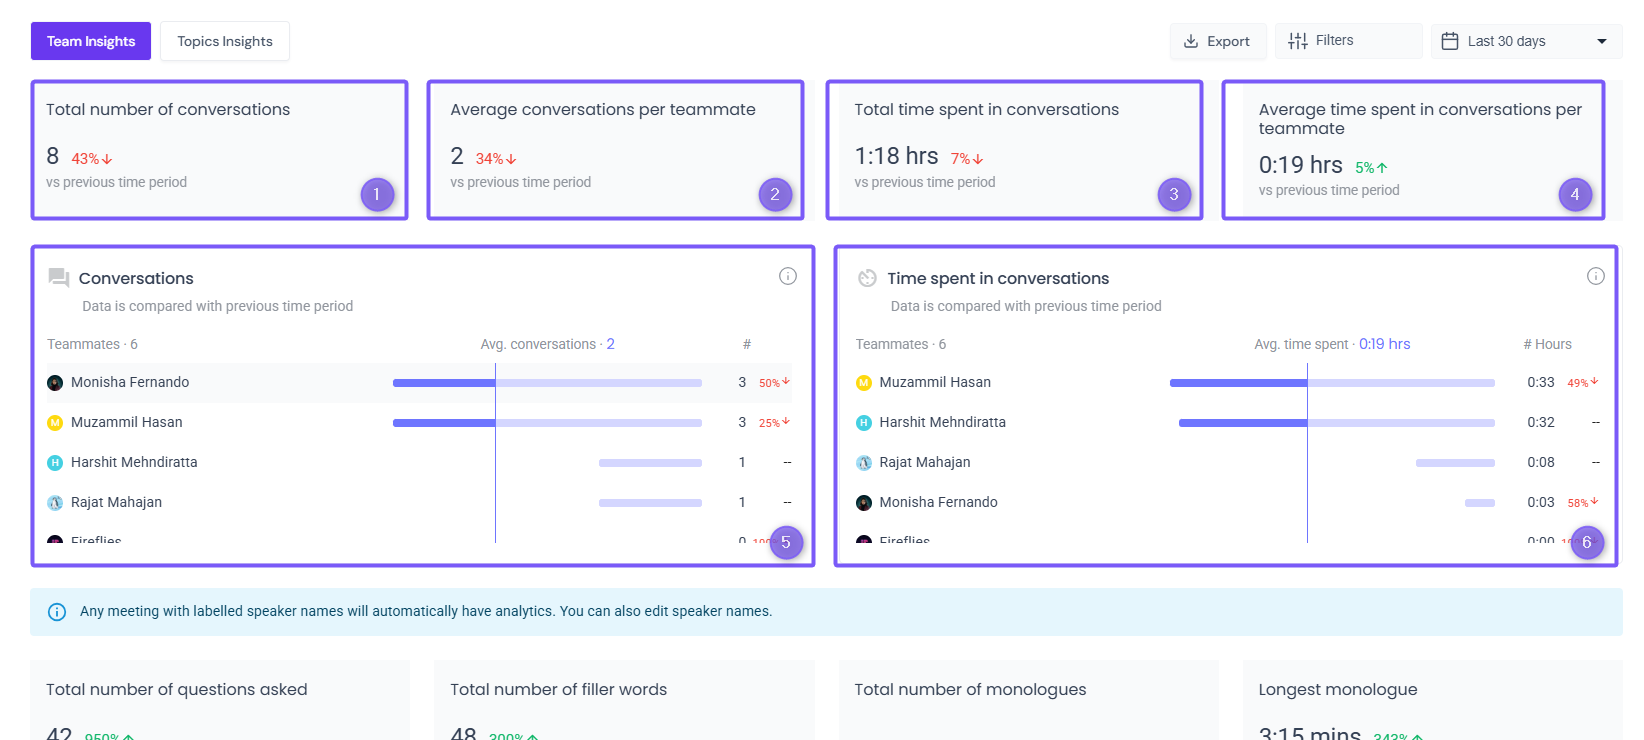Viewport: 1644px width, 740px height.
Task: Open the Filters button
Action: coord(1347,41)
